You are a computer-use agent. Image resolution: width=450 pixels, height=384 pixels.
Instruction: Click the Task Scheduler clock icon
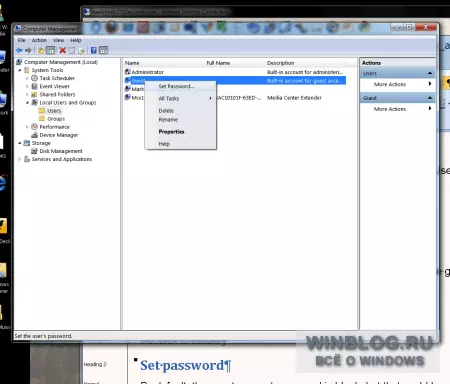(34, 78)
